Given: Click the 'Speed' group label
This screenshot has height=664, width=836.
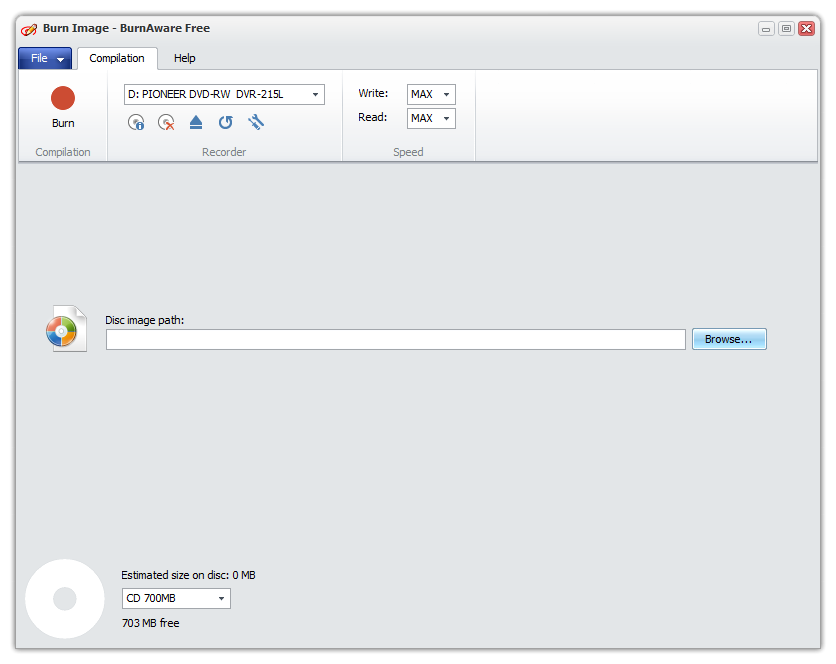Looking at the screenshot, I should coord(408,152).
